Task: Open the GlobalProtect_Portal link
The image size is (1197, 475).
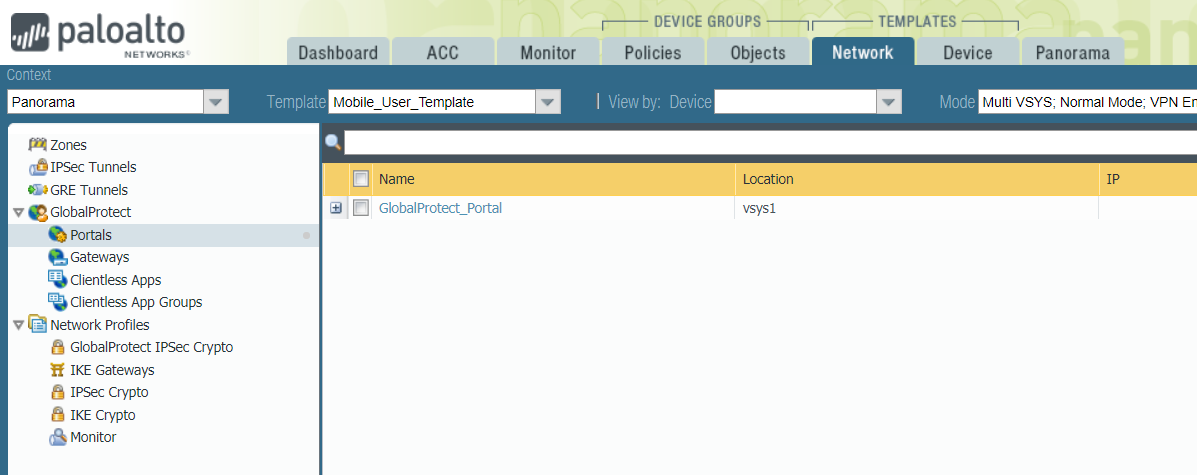Action: [440, 208]
